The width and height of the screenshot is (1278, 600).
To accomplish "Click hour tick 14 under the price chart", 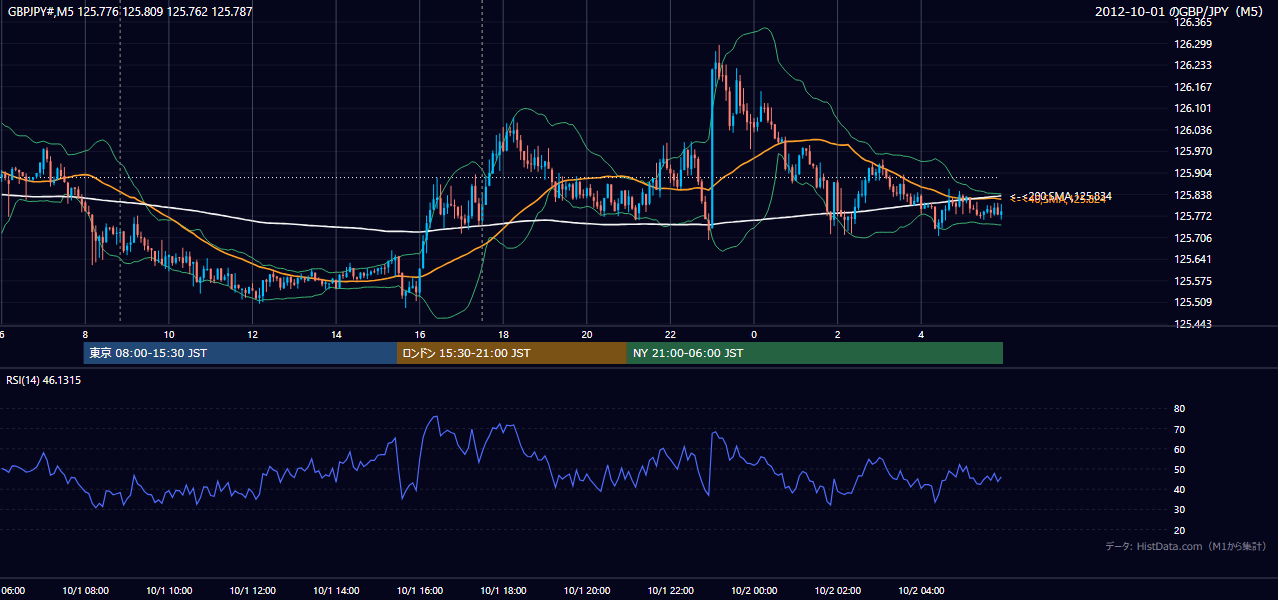I will click(x=336, y=335).
